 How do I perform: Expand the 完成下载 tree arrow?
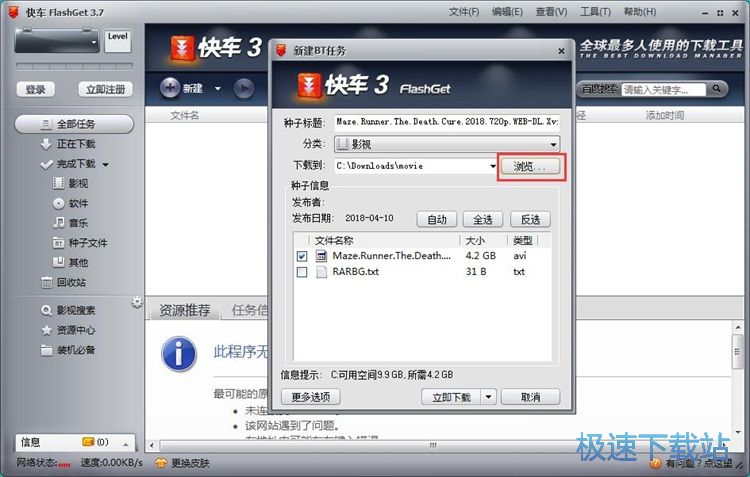[x=105, y=165]
